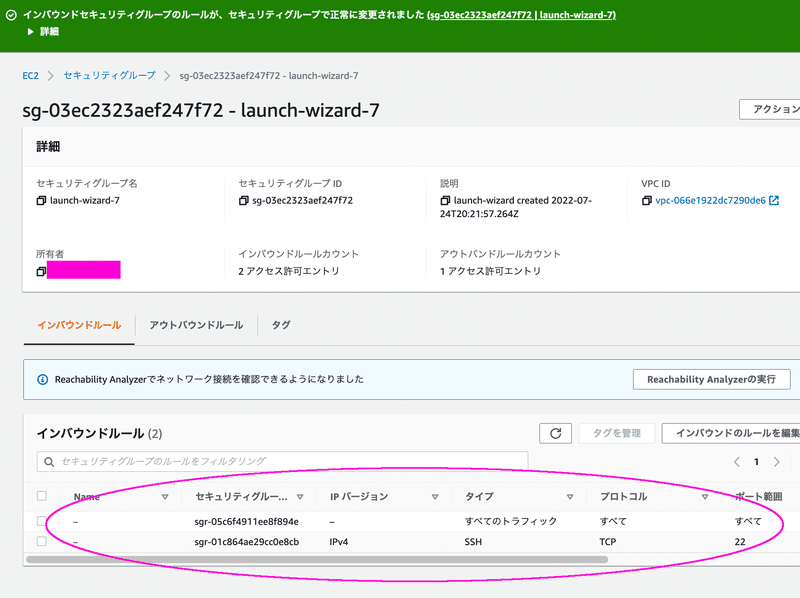The height and width of the screenshot is (598, 800).
Task: Sort by プロトコル column arrow
Action: pyautogui.click(x=705, y=497)
